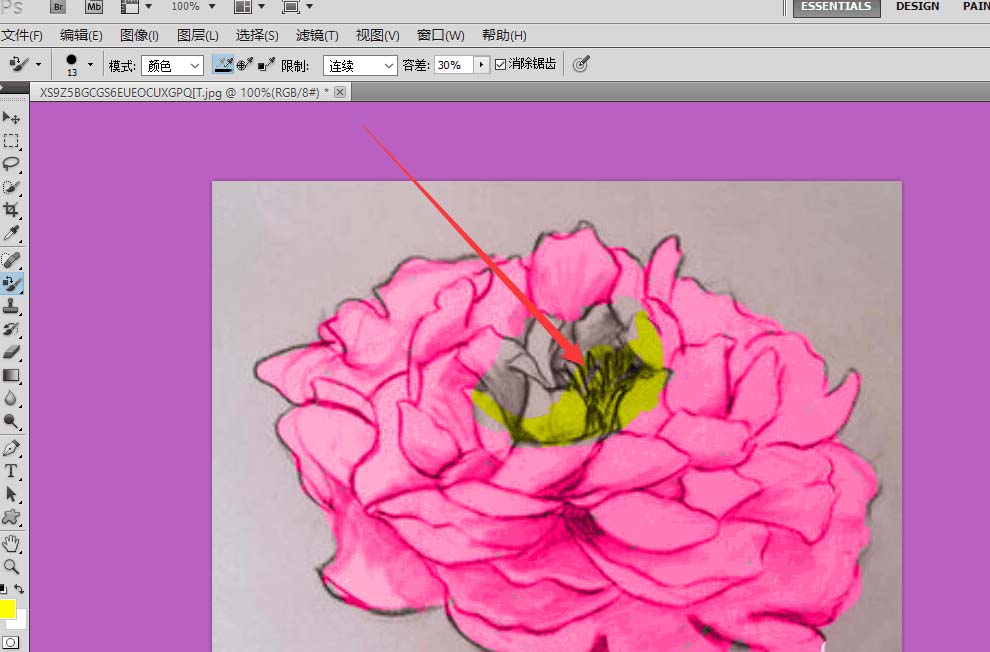Select the Zoom tool

coord(11,566)
